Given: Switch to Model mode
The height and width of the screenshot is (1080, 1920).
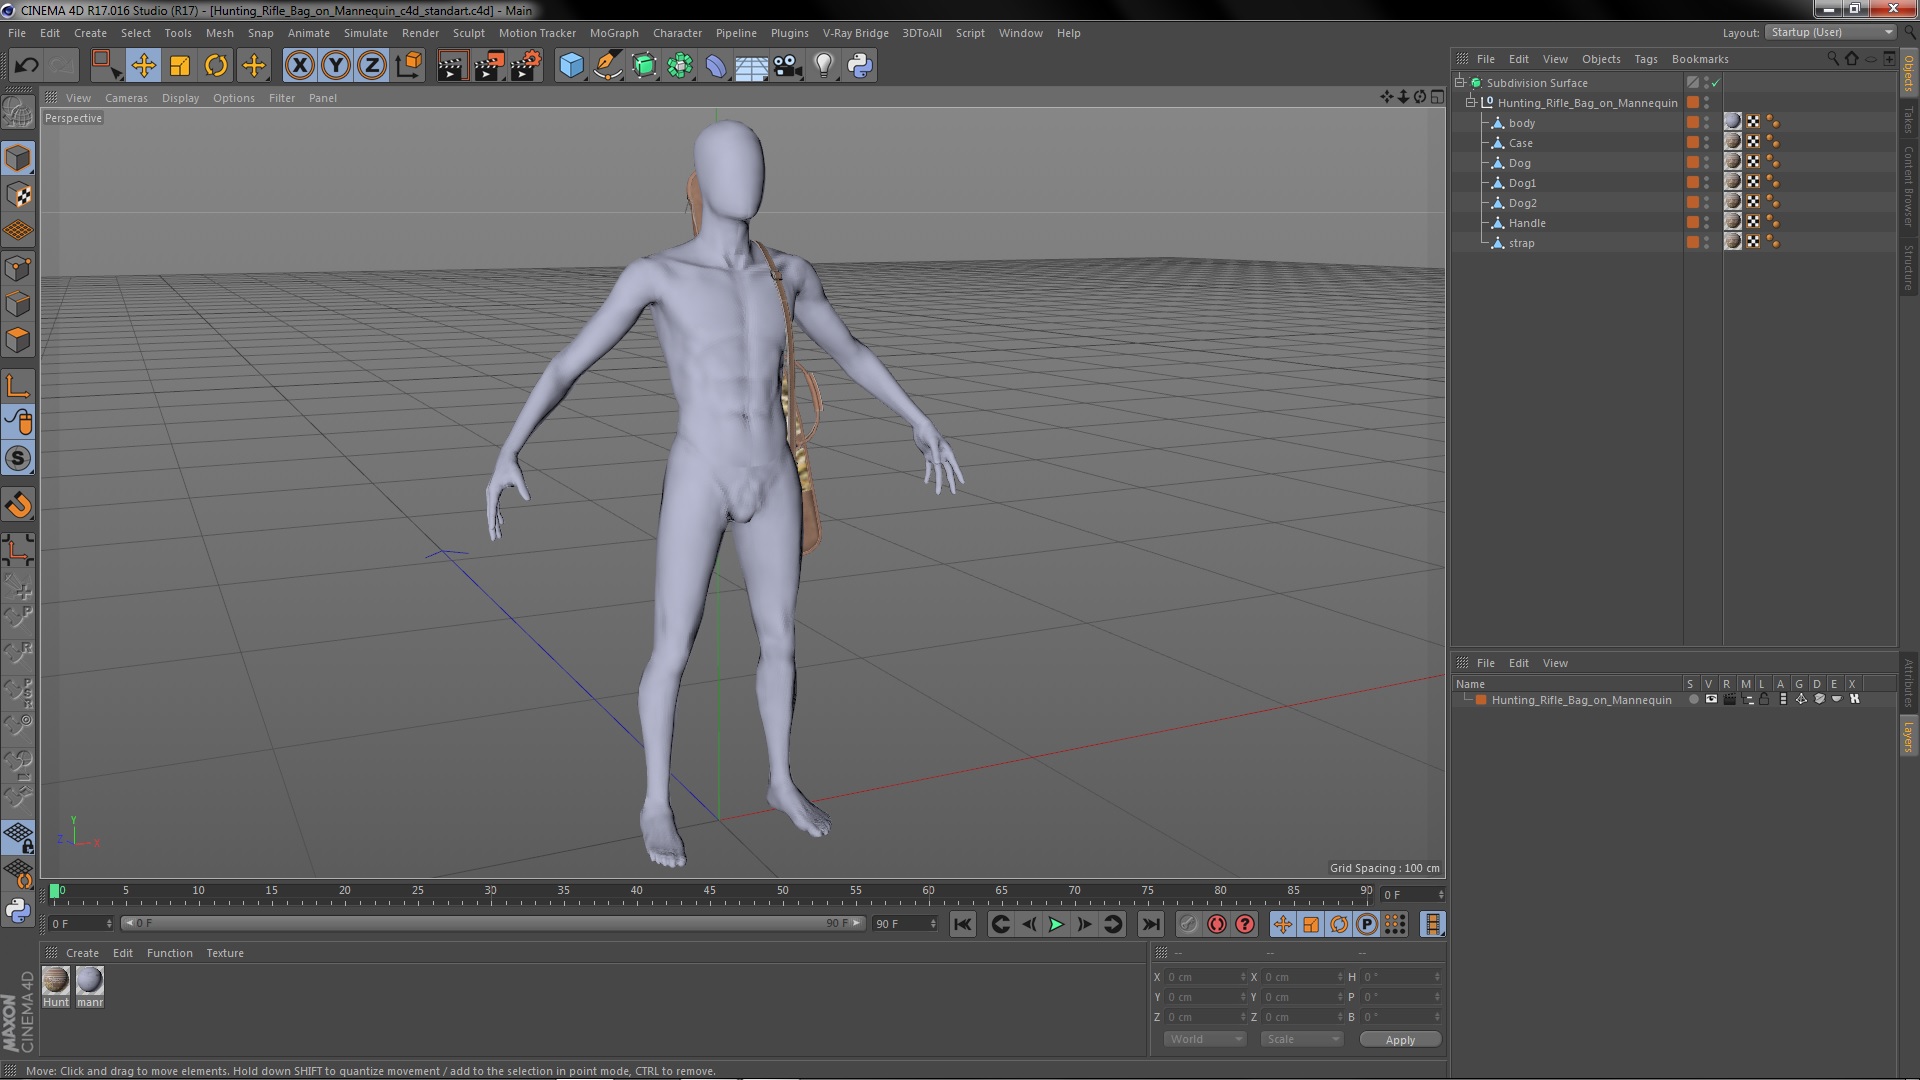Looking at the screenshot, I should 18,158.
